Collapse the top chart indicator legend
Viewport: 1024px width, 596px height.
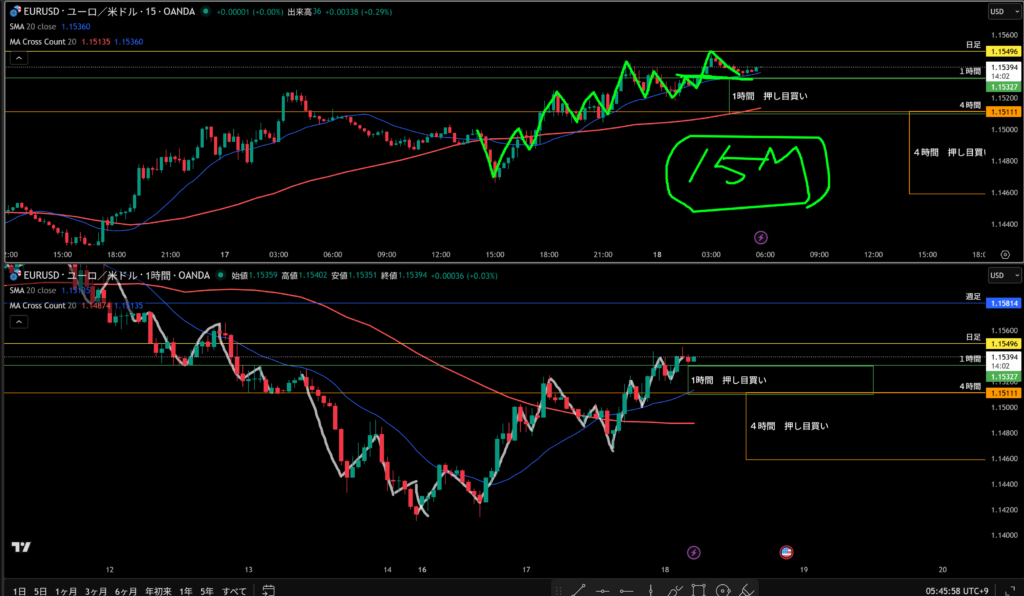[18, 59]
